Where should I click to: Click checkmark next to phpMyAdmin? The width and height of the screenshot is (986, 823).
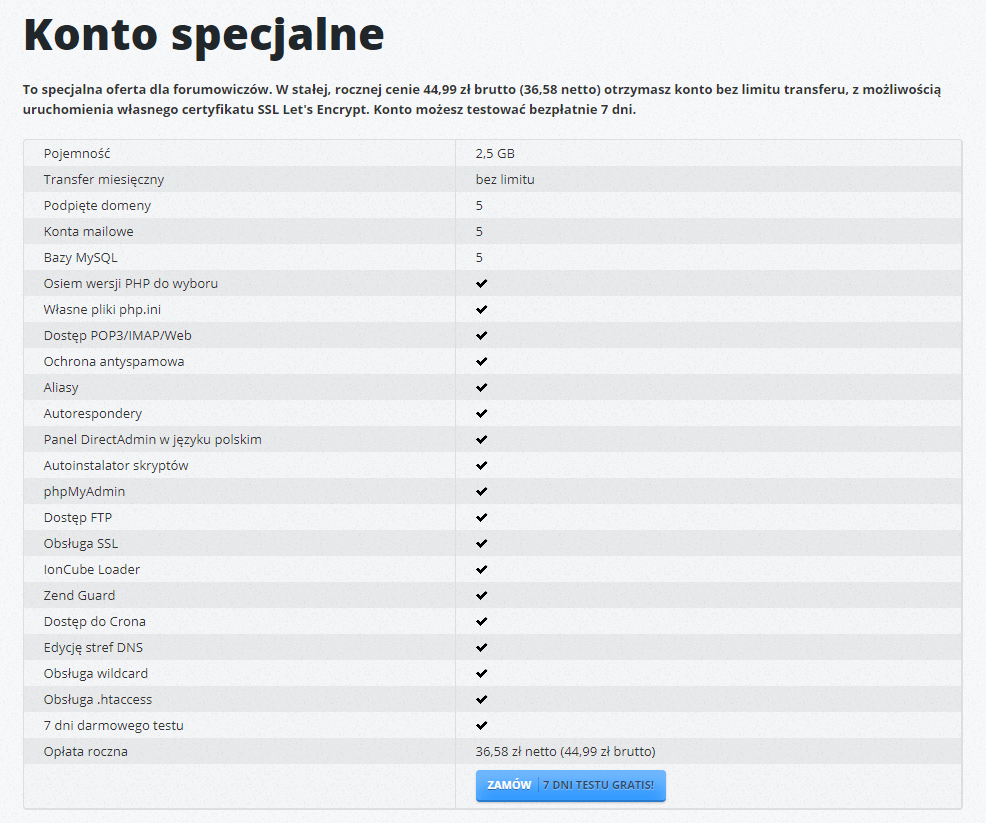tap(481, 491)
